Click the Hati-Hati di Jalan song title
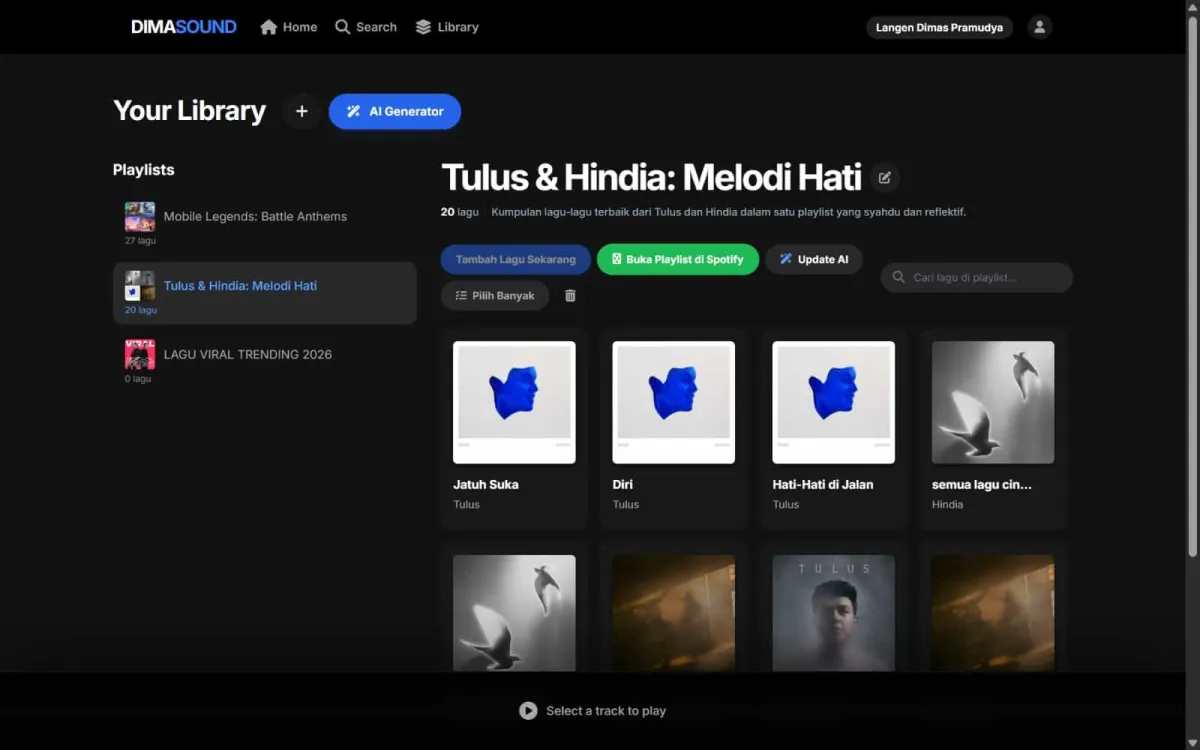This screenshot has height=750, width=1200. (823, 484)
